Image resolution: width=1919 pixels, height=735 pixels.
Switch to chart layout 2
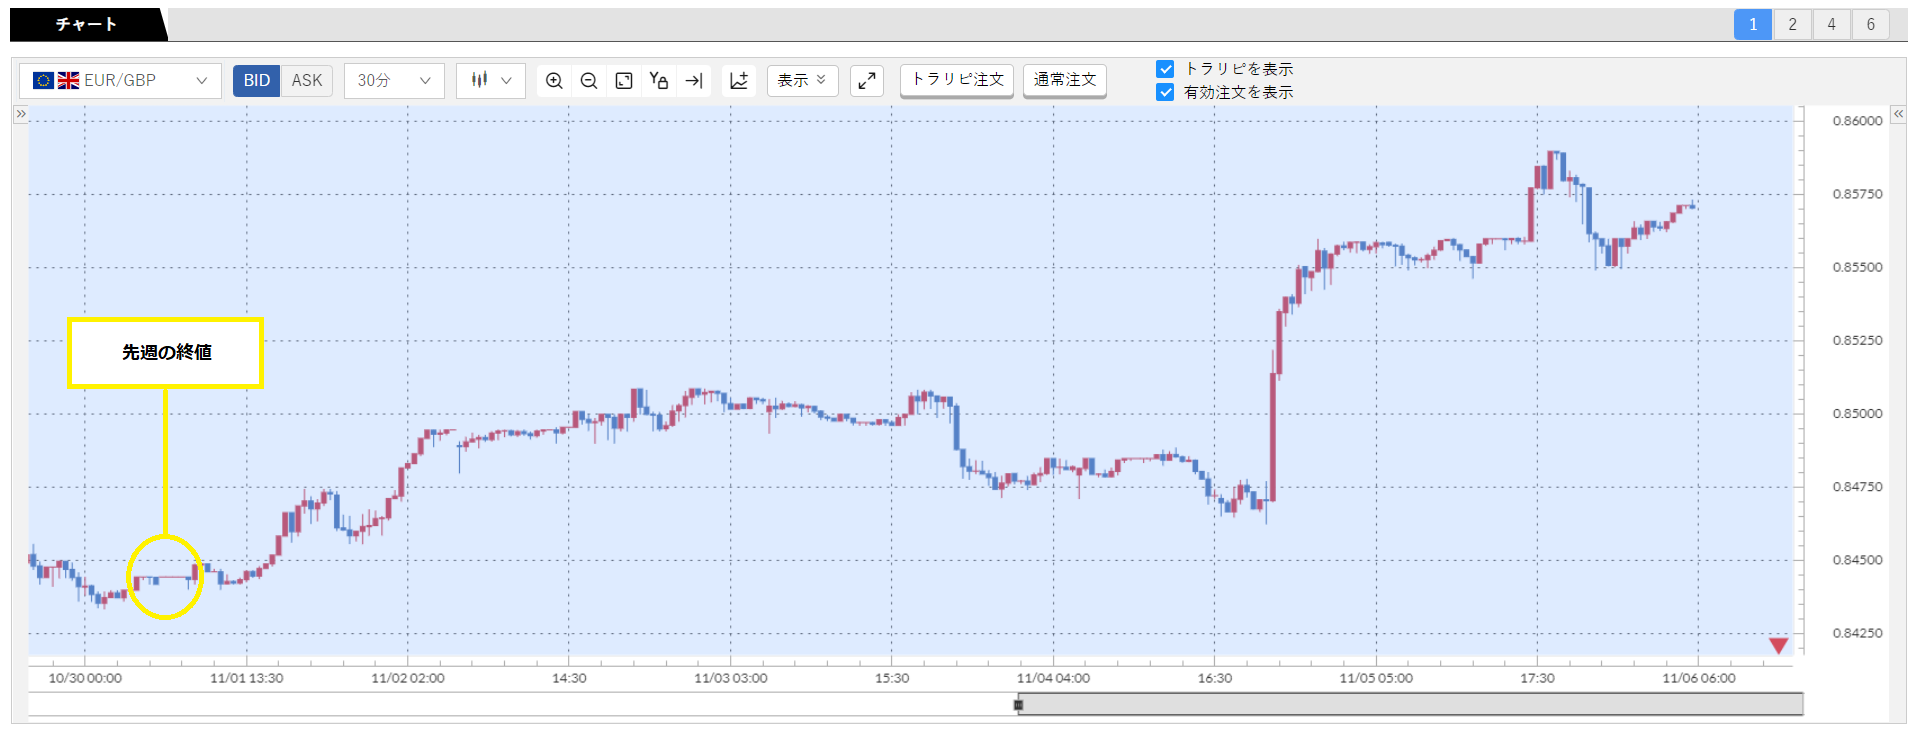(1792, 25)
